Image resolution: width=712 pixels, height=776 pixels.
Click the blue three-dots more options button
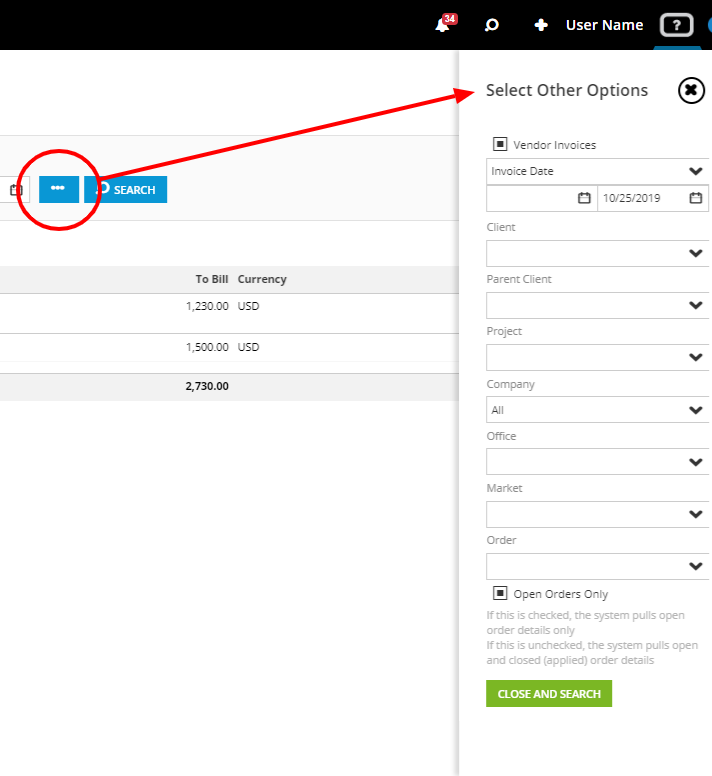[59, 189]
